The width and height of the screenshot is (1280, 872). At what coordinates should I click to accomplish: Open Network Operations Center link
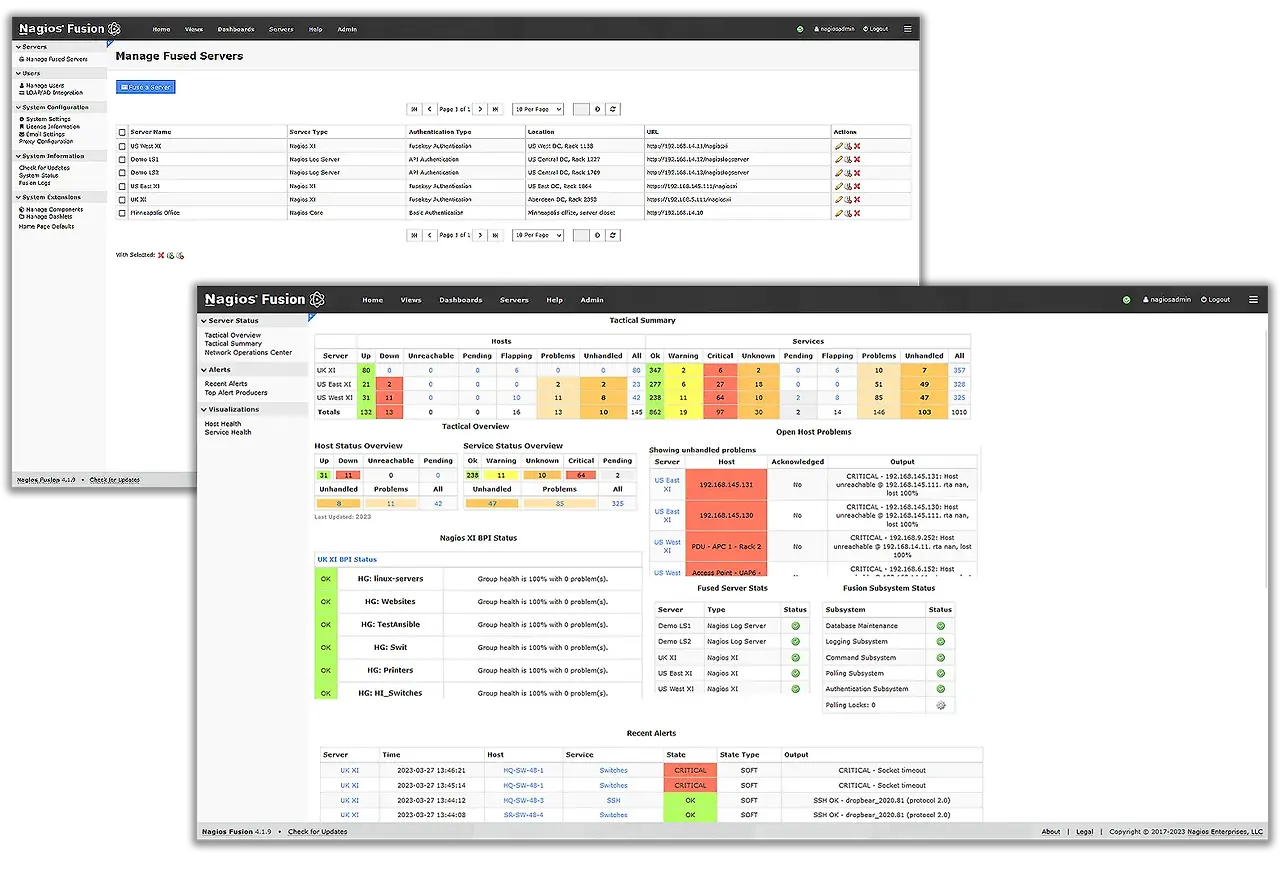248,352
